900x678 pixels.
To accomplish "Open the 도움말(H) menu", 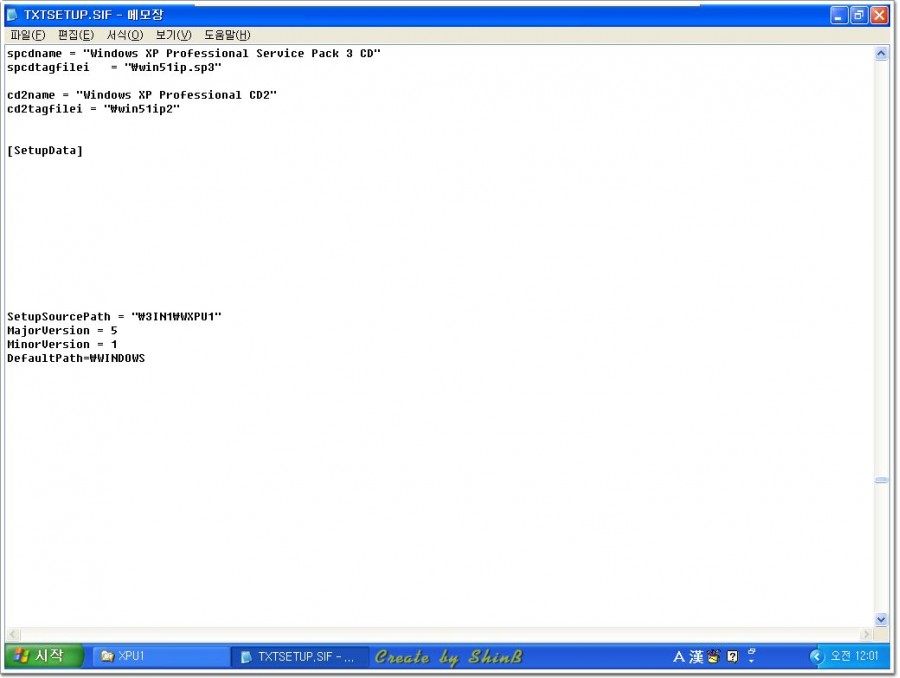I will coord(227,35).
